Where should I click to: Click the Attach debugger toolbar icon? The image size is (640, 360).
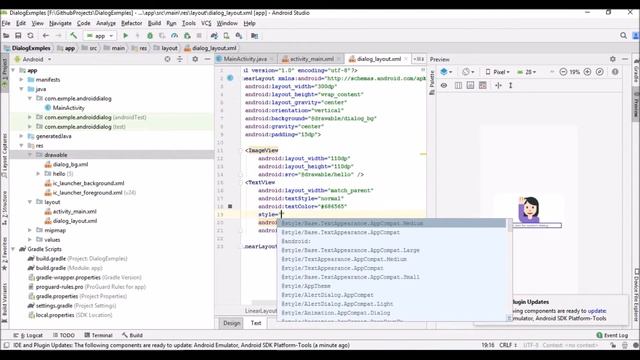pos(187,36)
